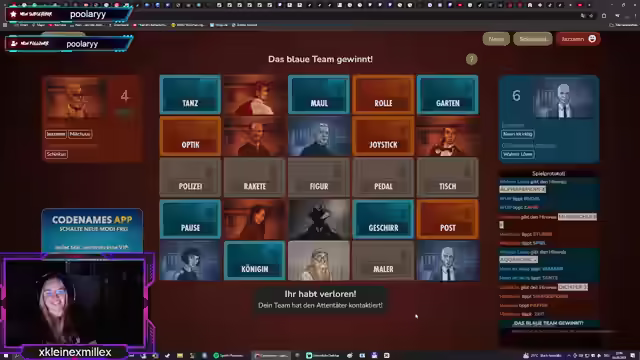Open the Windows Start button in taskbar
The width and height of the screenshot is (640, 360).
tap(6, 356)
